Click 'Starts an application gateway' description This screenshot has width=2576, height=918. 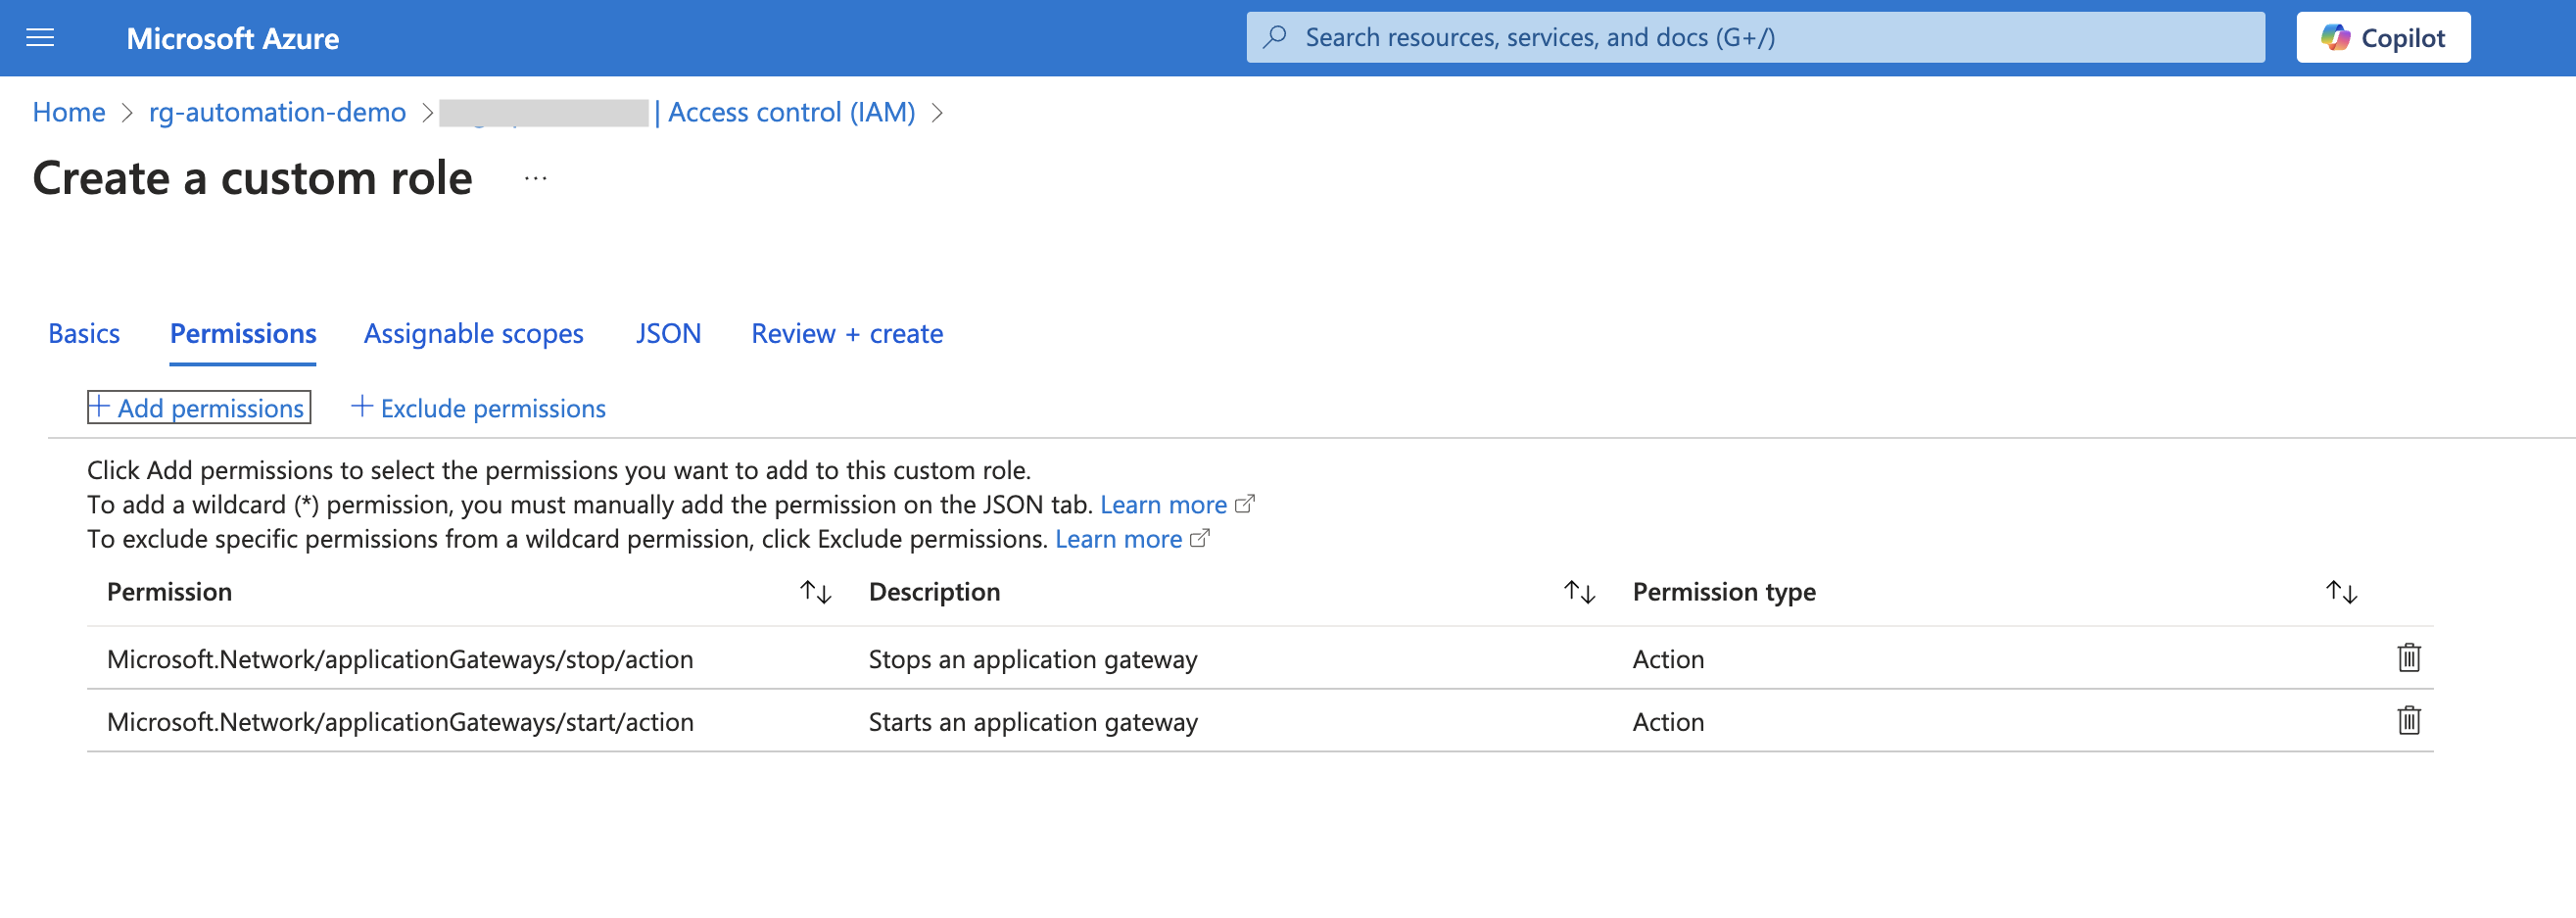click(x=1033, y=722)
